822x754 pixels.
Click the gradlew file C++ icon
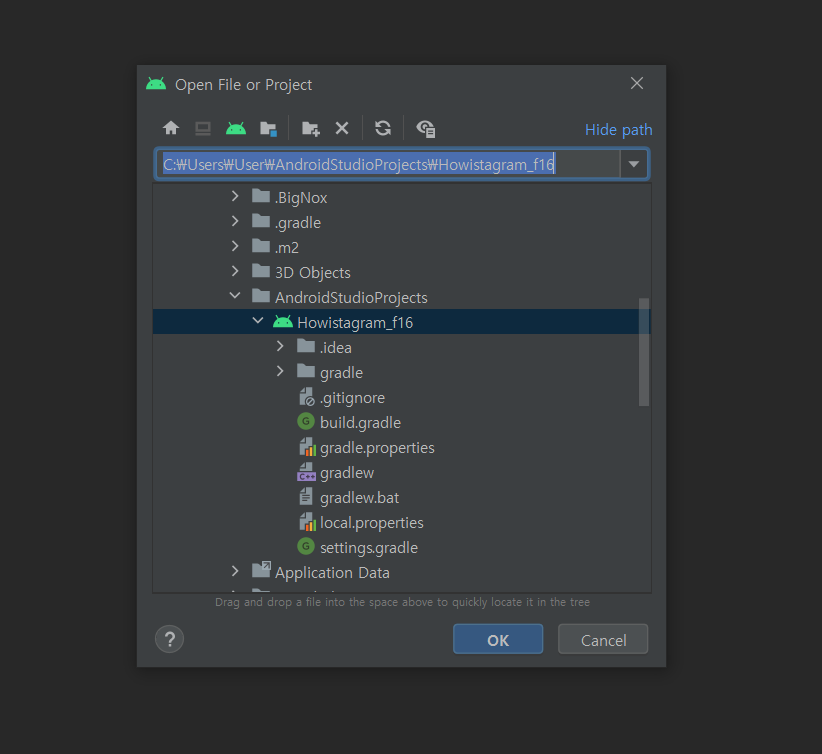tap(307, 472)
